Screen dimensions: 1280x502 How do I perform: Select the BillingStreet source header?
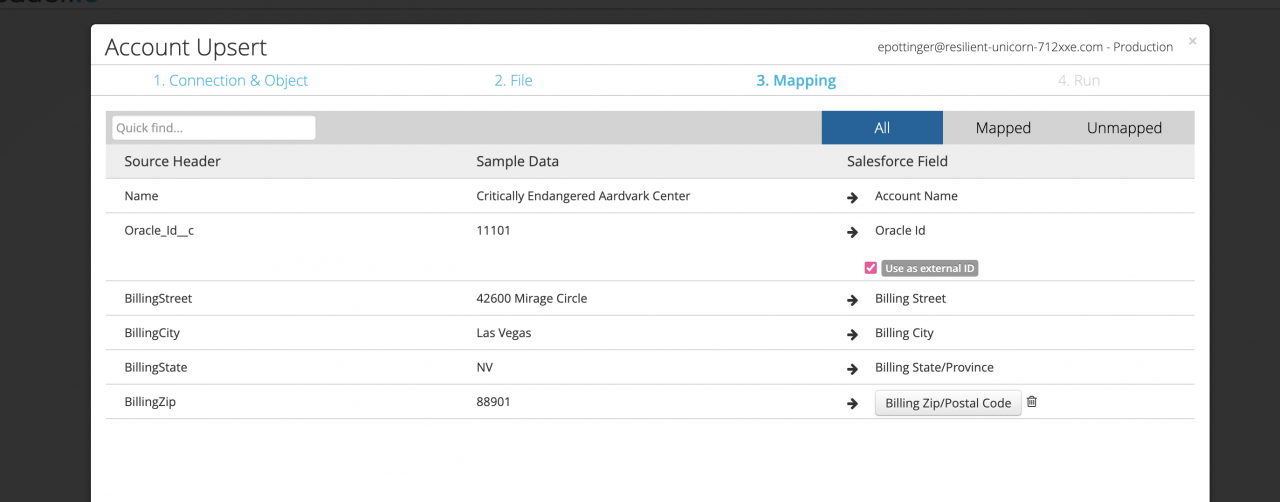click(x=158, y=298)
